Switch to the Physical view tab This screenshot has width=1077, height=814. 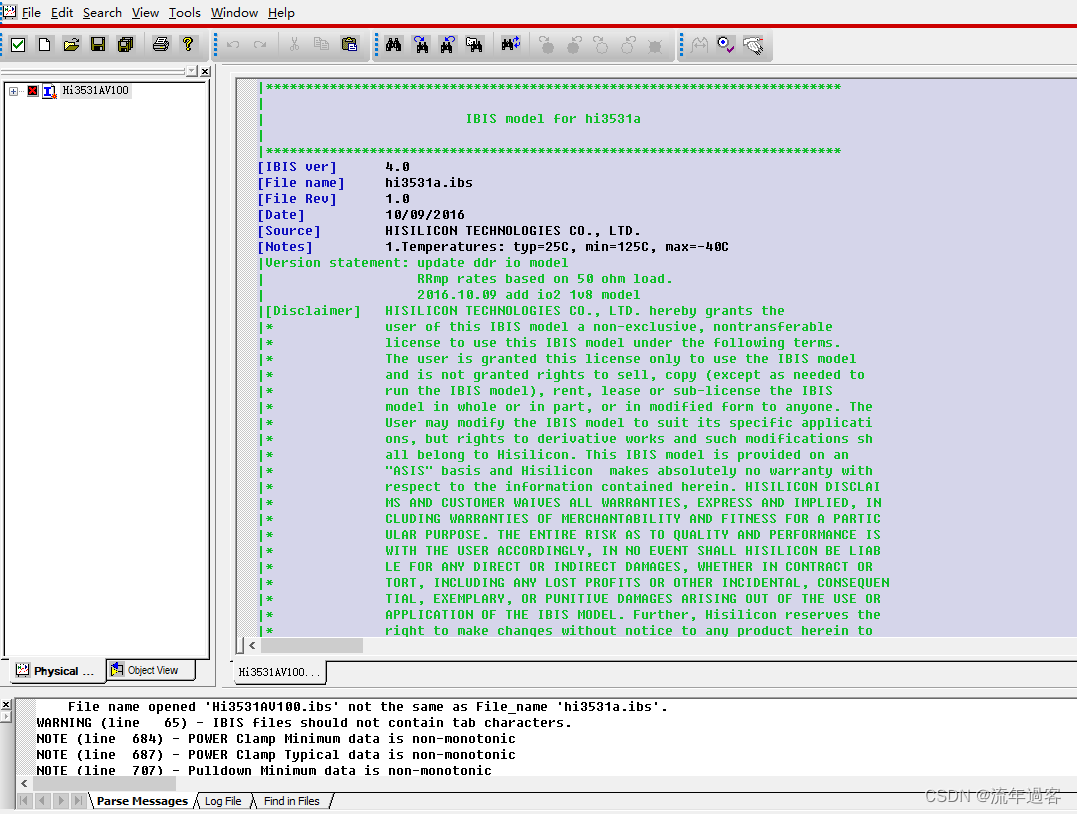click(56, 671)
